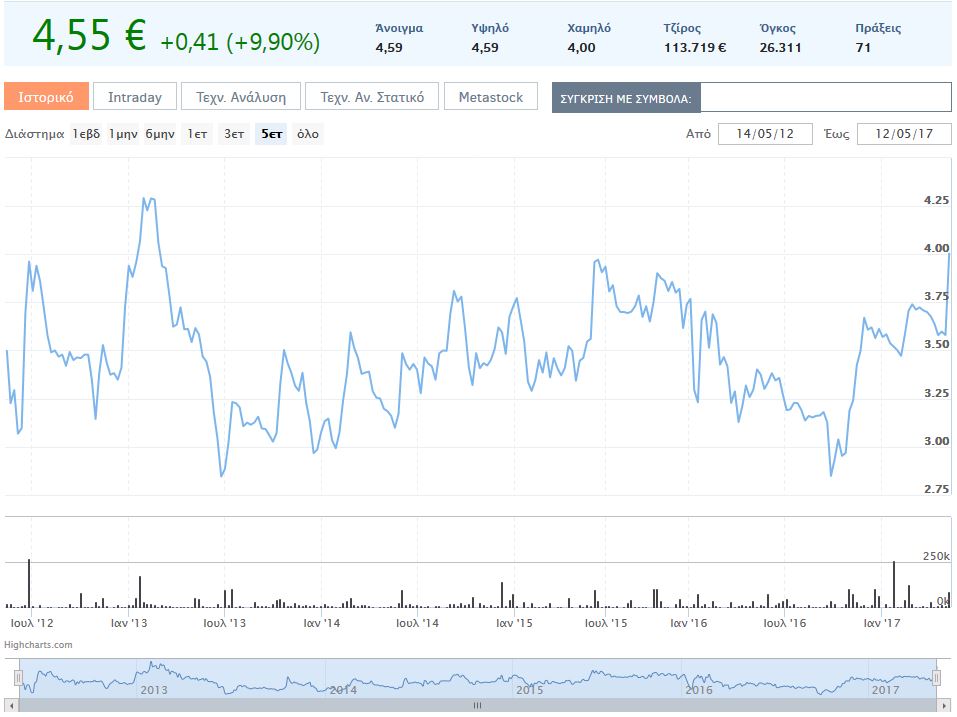957x717 pixels.
Task: Click the Ιουλ '15 axis label
Action: [605, 623]
